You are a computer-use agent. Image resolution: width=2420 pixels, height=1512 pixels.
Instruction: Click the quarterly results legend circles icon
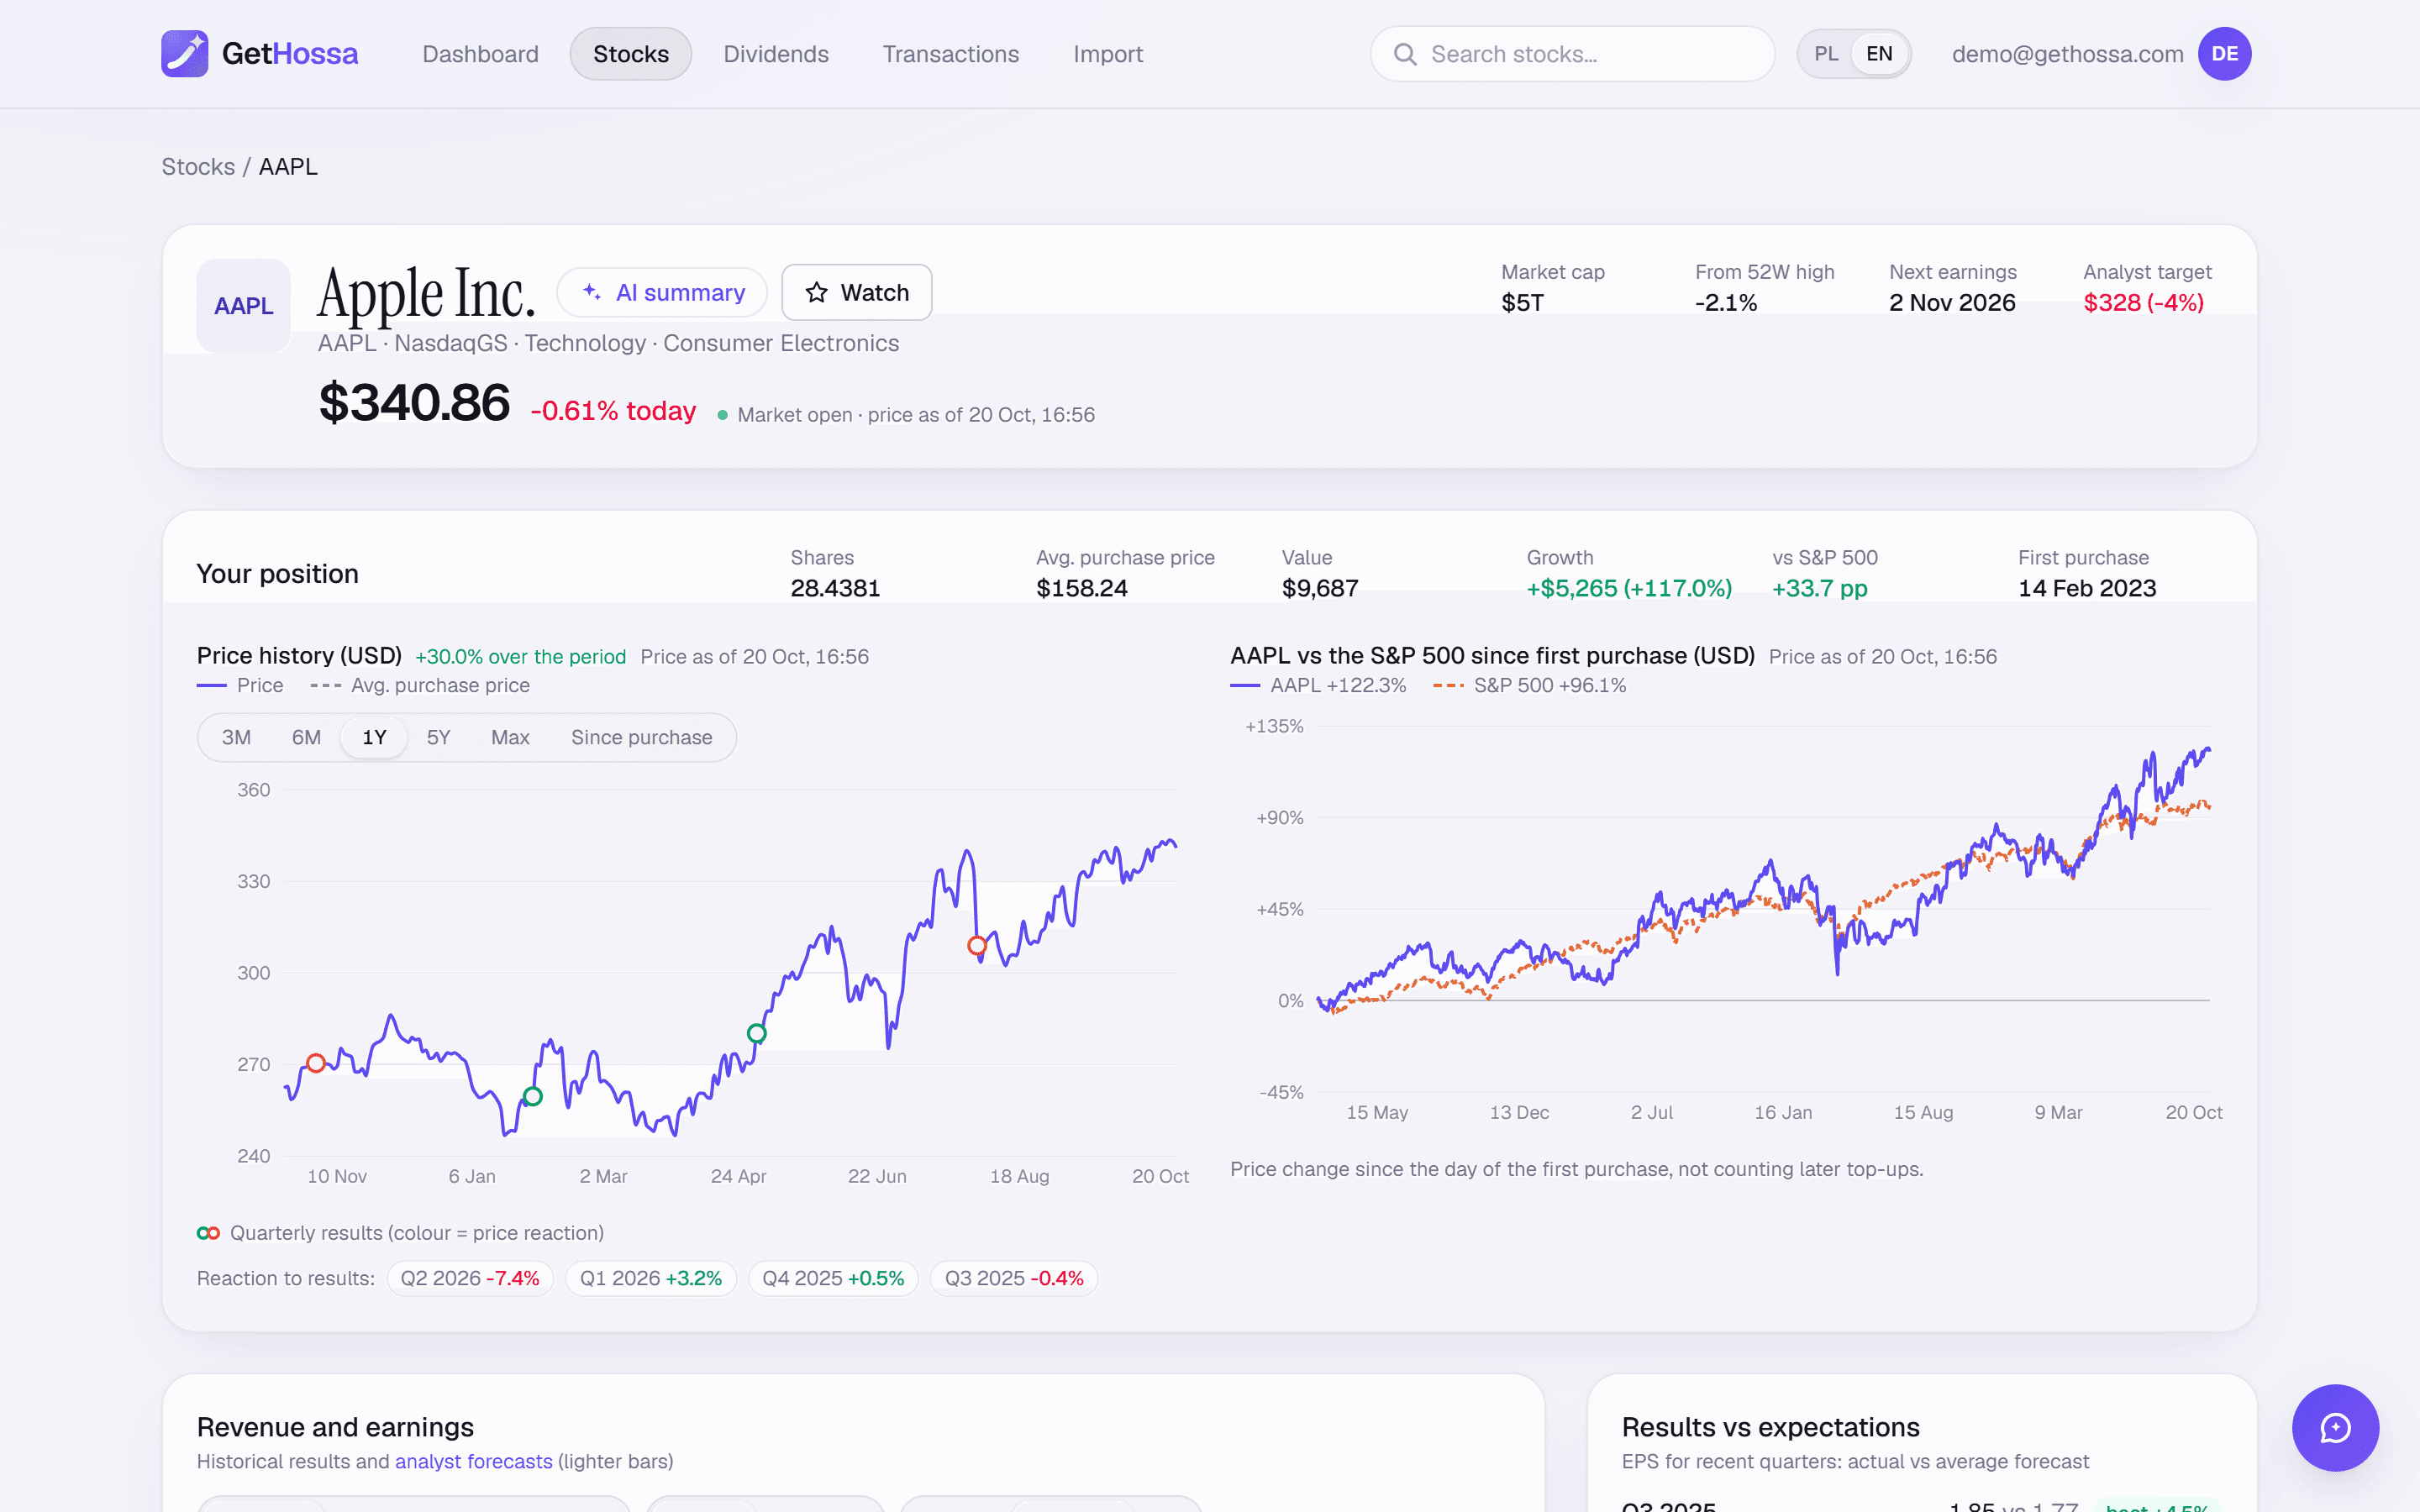point(208,1233)
